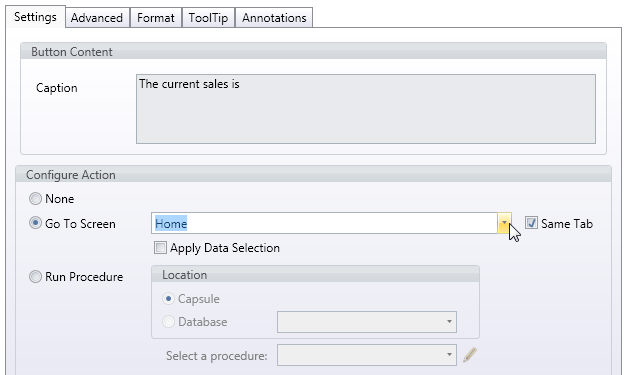The height and width of the screenshot is (375, 629).
Task: Choose the Database location radio button
Action: point(168,322)
